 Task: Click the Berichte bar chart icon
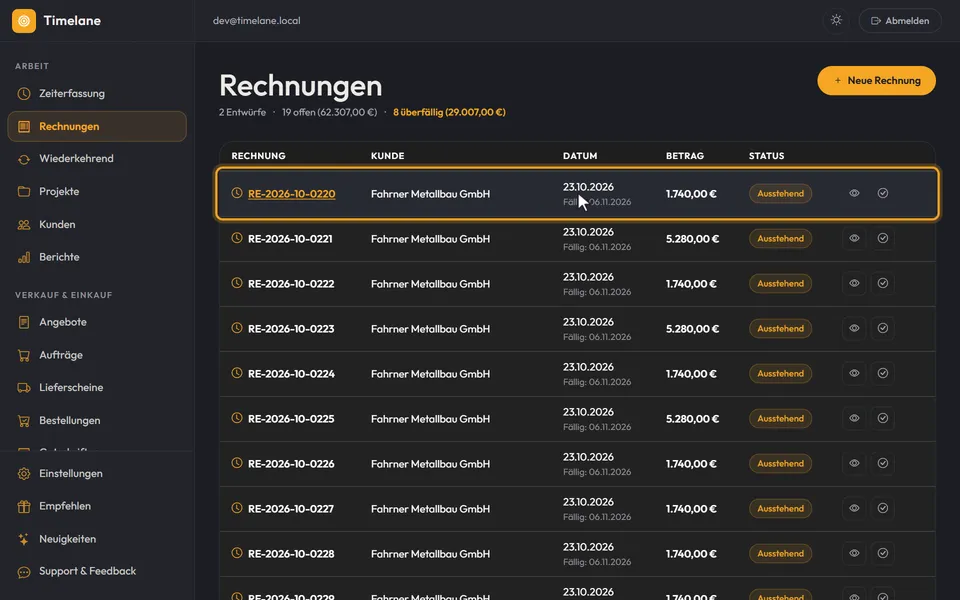(24, 257)
